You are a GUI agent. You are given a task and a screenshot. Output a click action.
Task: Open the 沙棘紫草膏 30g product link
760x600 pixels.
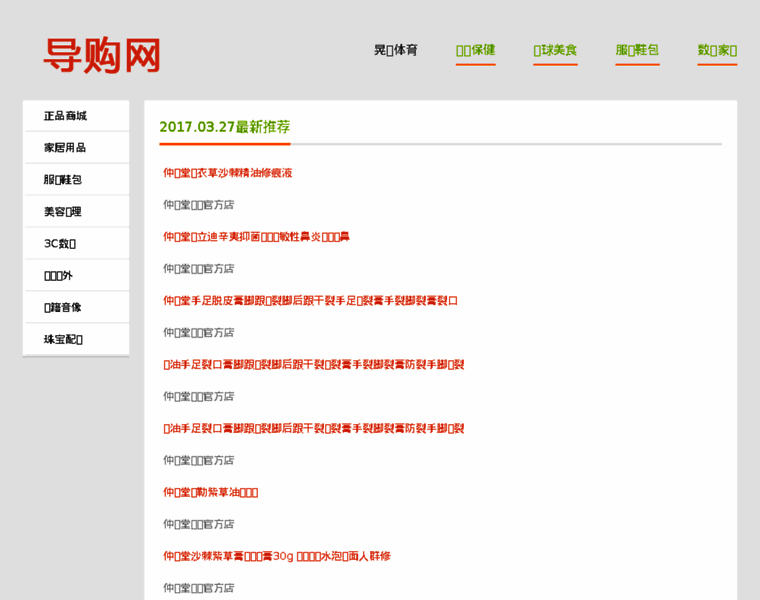pyautogui.click(x=277, y=556)
